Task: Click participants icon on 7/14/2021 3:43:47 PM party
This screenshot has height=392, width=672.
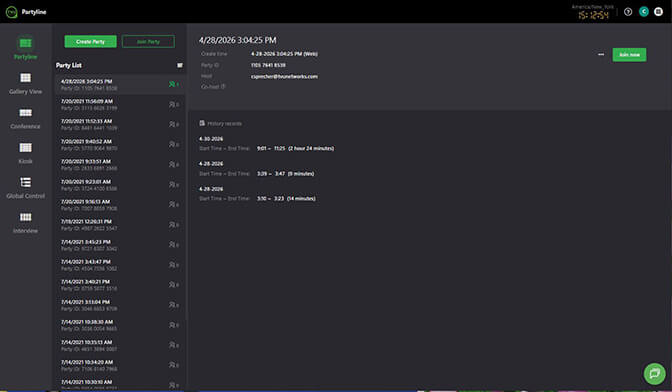Action: point(174,265)
